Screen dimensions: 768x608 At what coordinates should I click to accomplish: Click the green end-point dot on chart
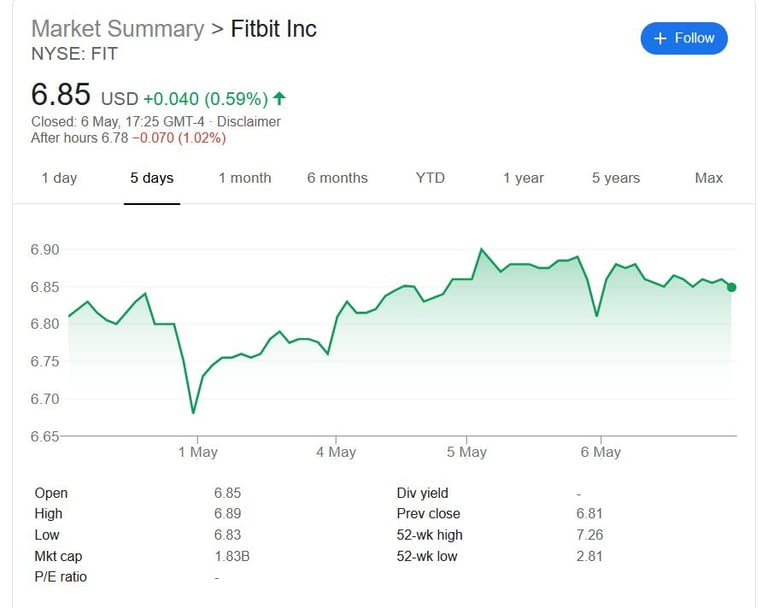(x=732, y=287)
